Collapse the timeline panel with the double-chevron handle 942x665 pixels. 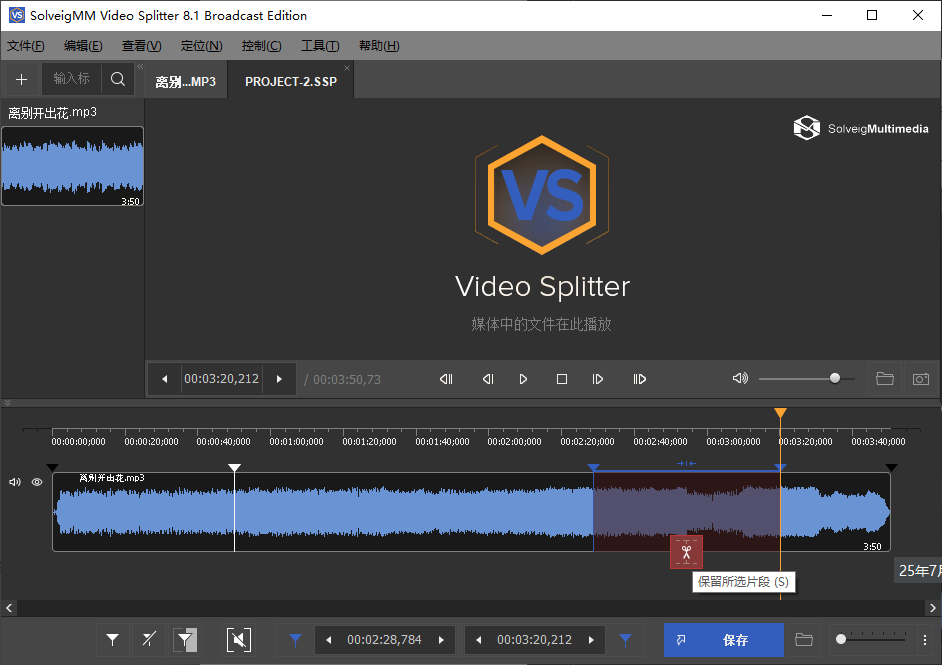(x=8, y=403)
